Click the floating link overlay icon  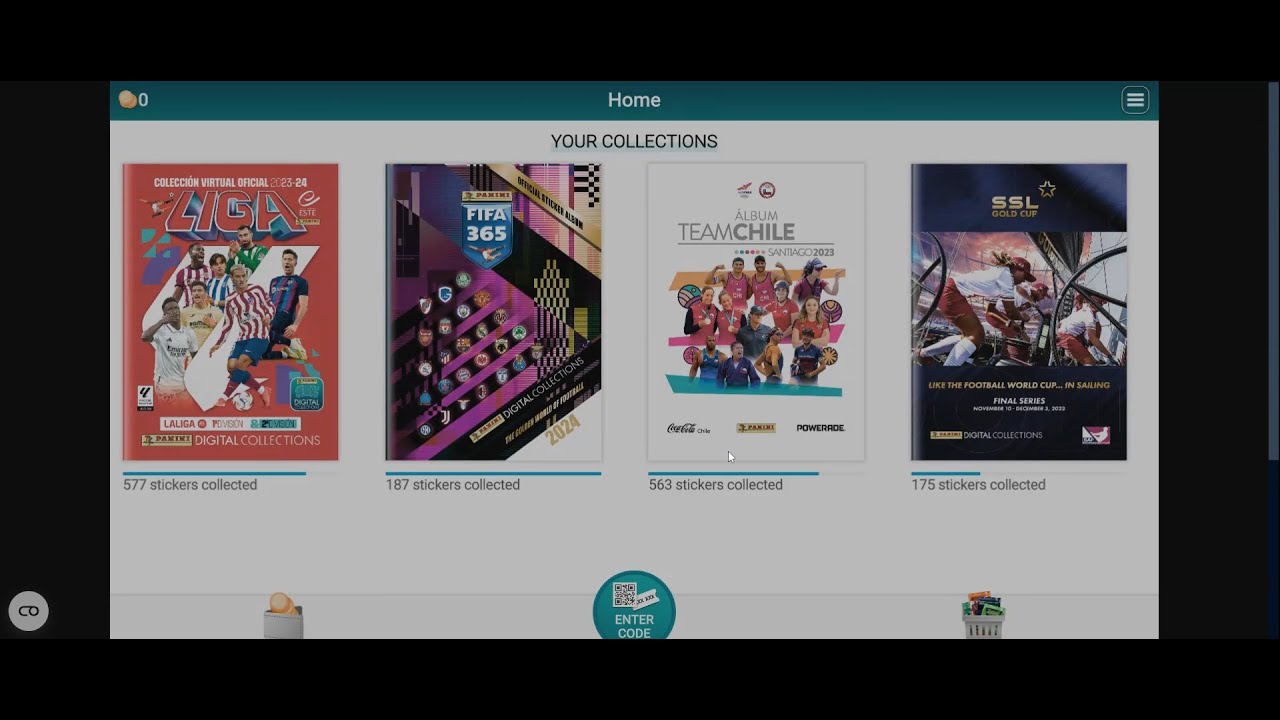[28, 611]
